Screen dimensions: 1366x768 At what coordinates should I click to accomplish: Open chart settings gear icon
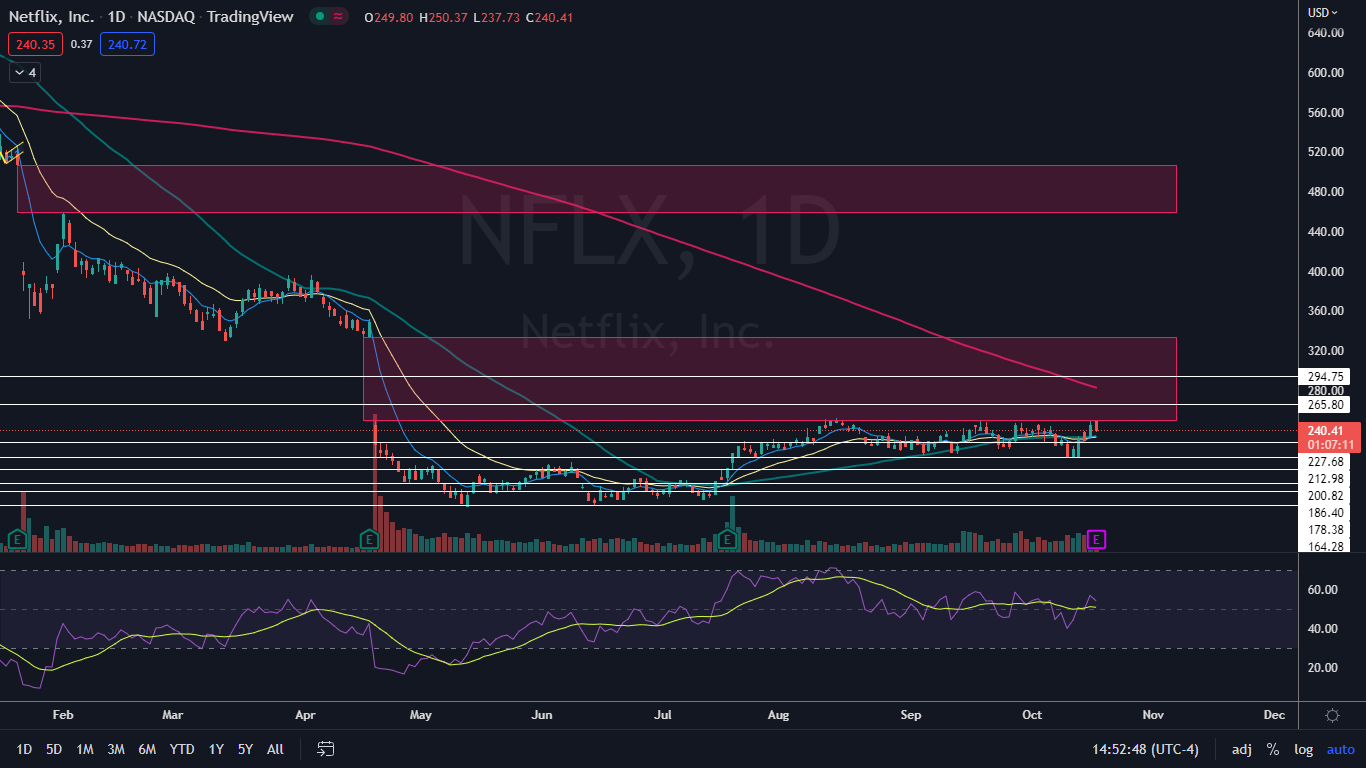[x=1332, y=715]
